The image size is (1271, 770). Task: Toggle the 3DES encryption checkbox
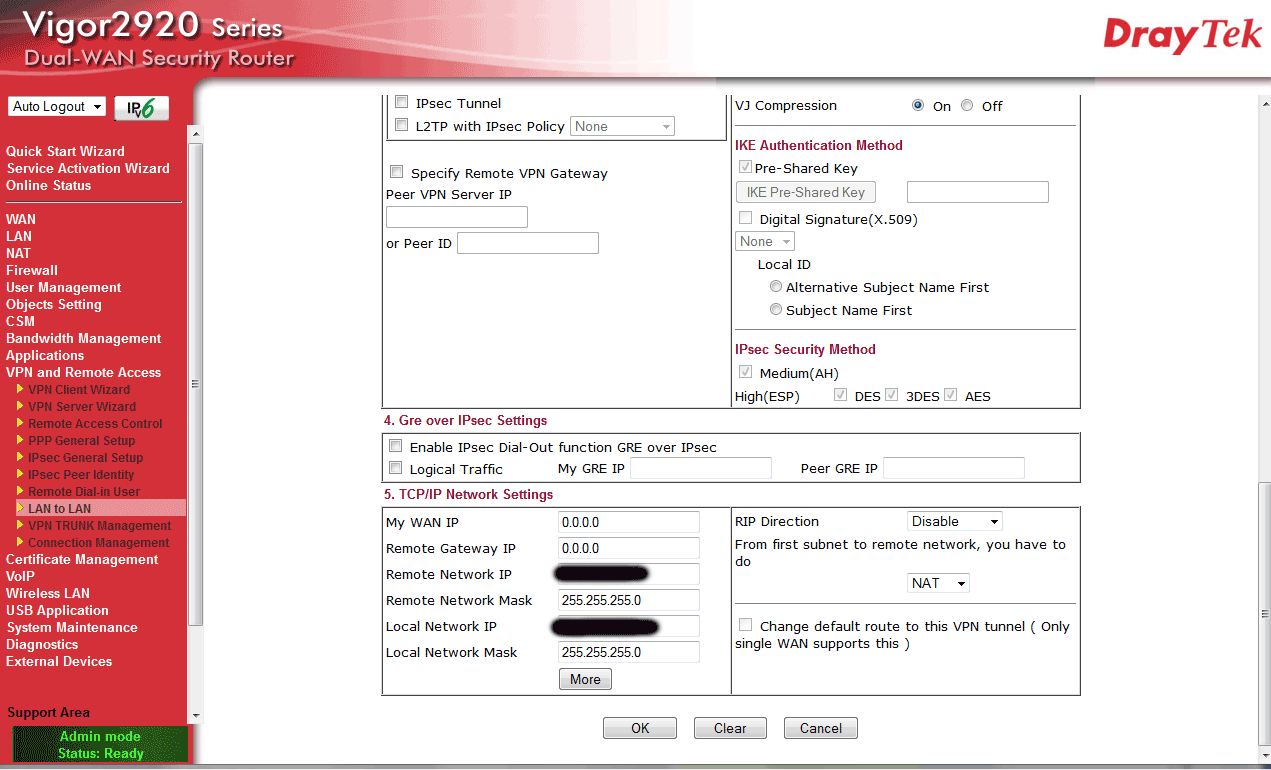click(x=892, y=395)
